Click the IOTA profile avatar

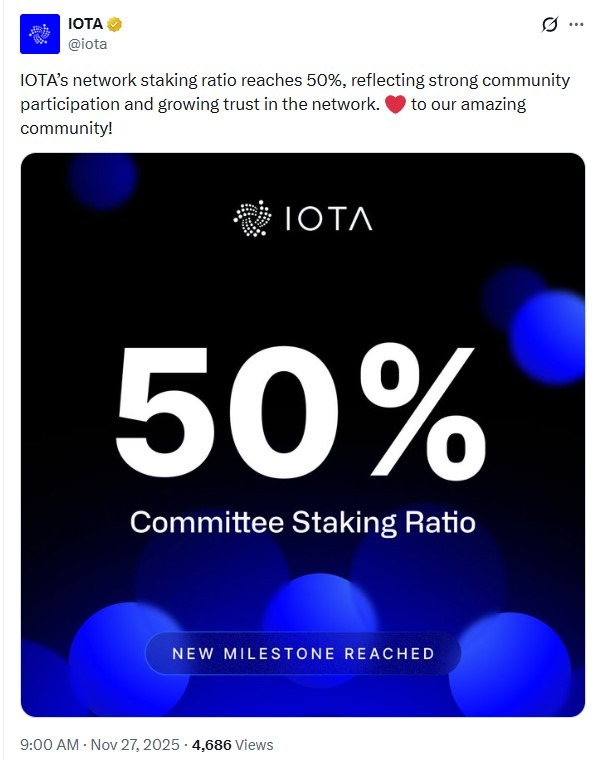click(x=39, y=34)
